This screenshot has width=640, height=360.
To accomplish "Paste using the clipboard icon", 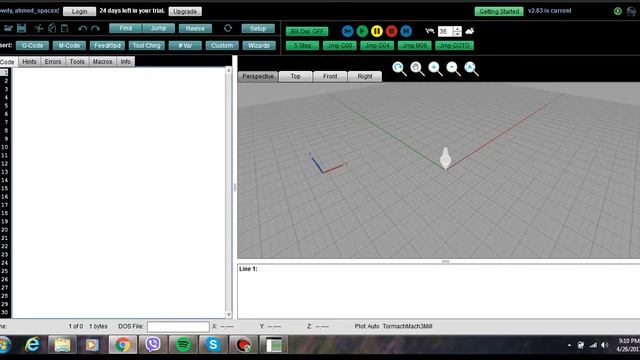I will 64,28.
